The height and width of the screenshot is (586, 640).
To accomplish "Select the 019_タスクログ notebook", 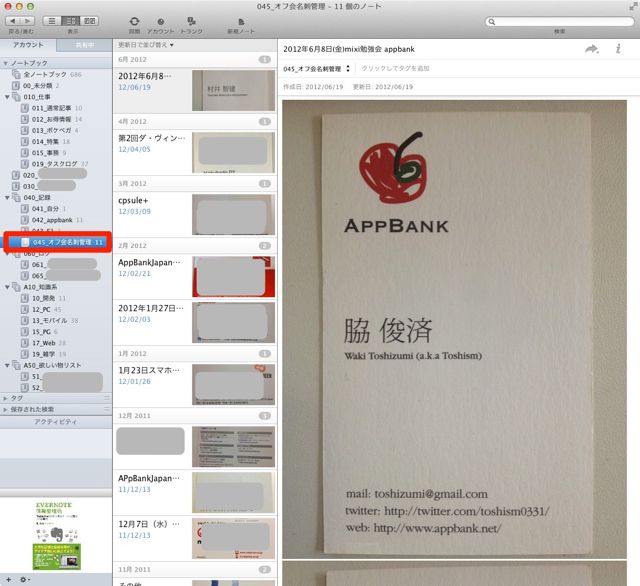I will pyautogui.click(x=54, y=164).
